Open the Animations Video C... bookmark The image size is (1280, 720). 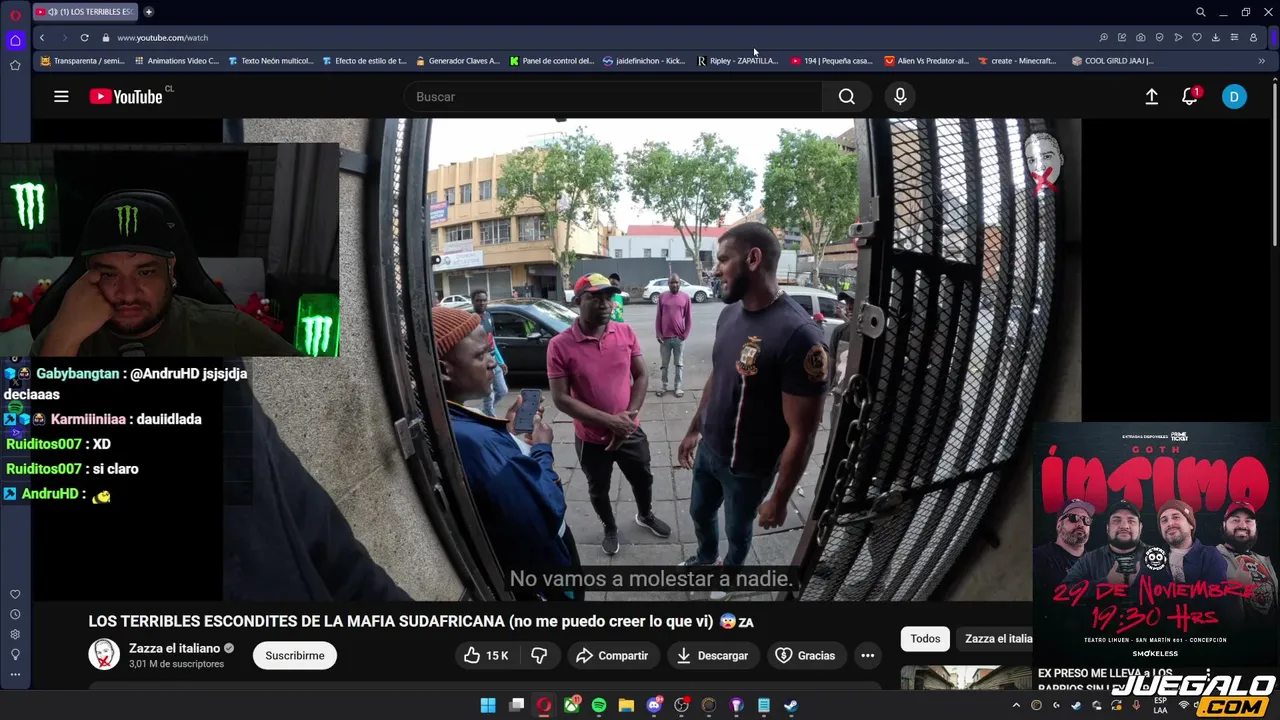(176, 61)
